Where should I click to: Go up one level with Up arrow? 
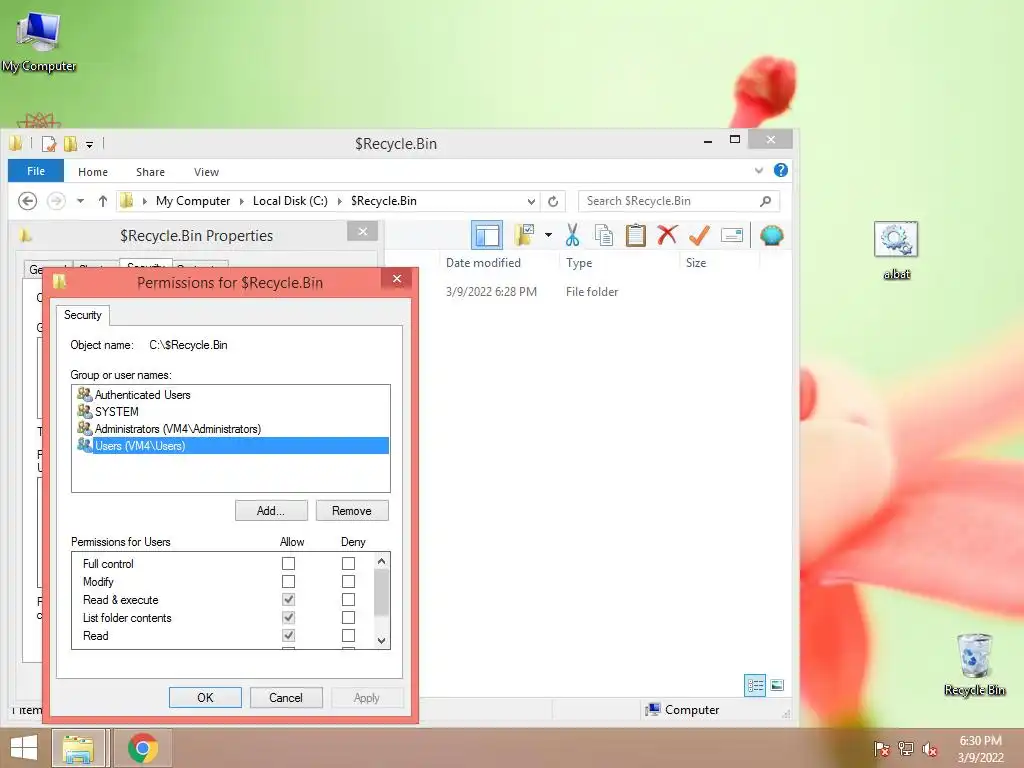103,201
